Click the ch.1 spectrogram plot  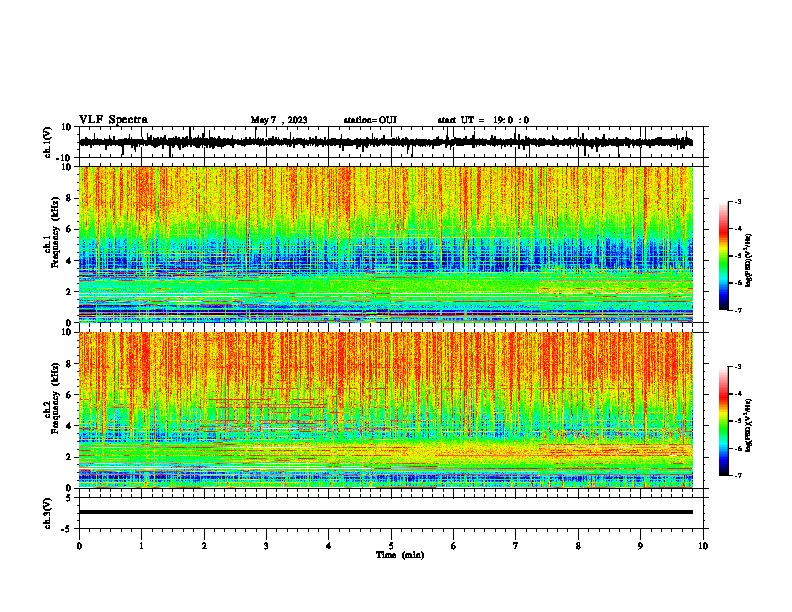coord(386,244)
